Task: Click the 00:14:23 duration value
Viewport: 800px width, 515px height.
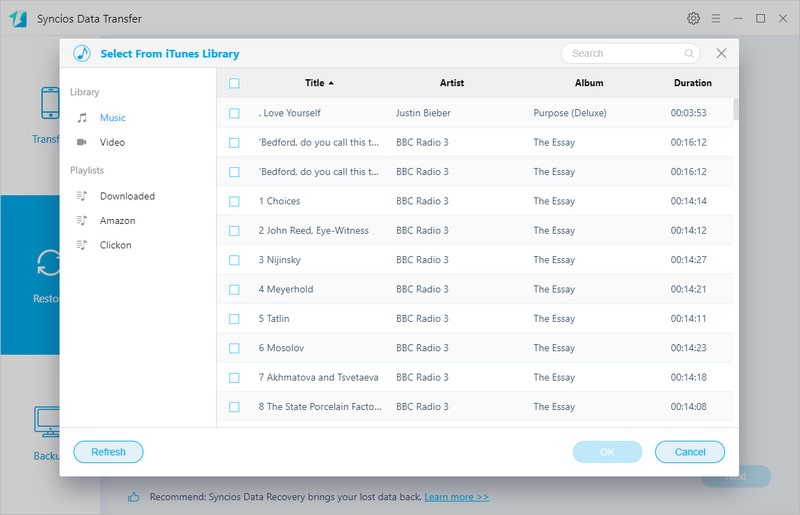Action: click(688, 348)
